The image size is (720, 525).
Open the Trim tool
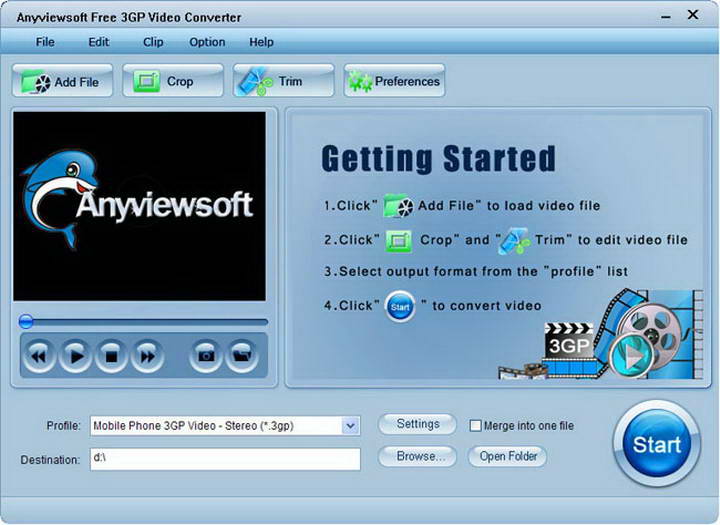pos(283,81)
